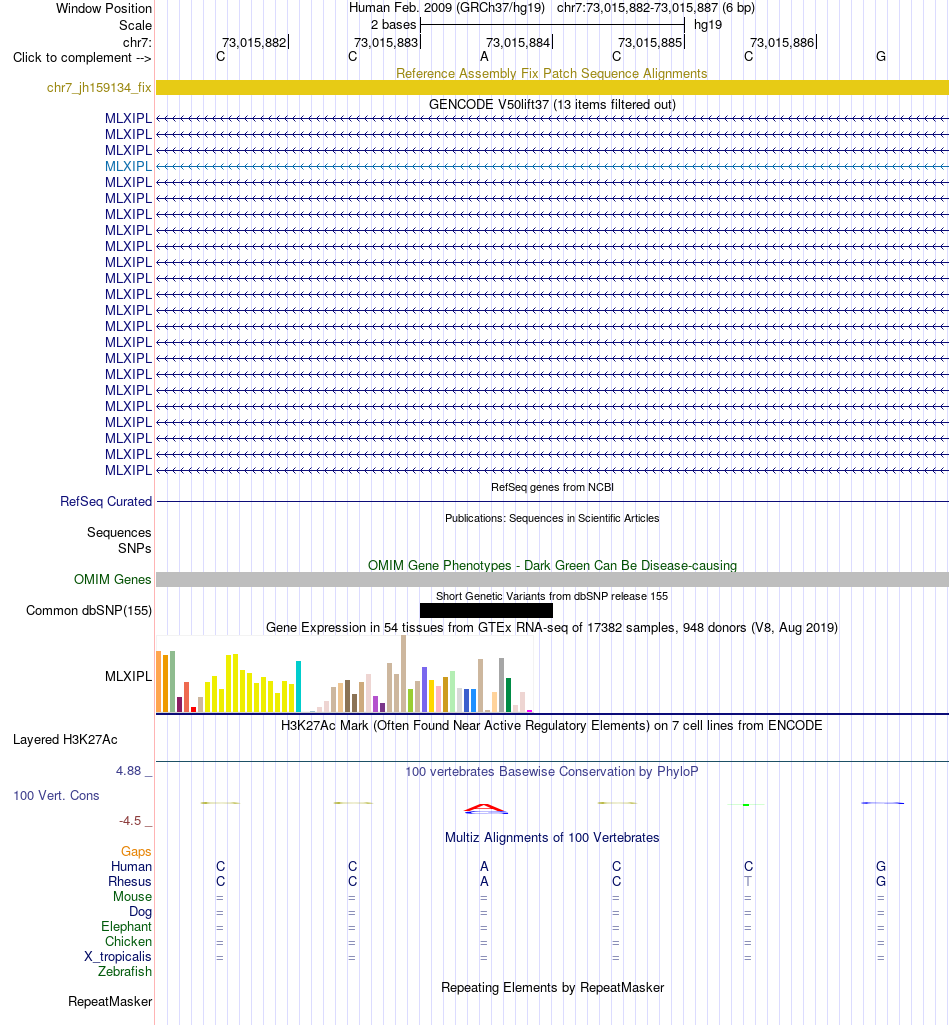950x1025 pixels.
Task: Click the -4.5 PhyloP lower scale value
Action: point(129,820)
